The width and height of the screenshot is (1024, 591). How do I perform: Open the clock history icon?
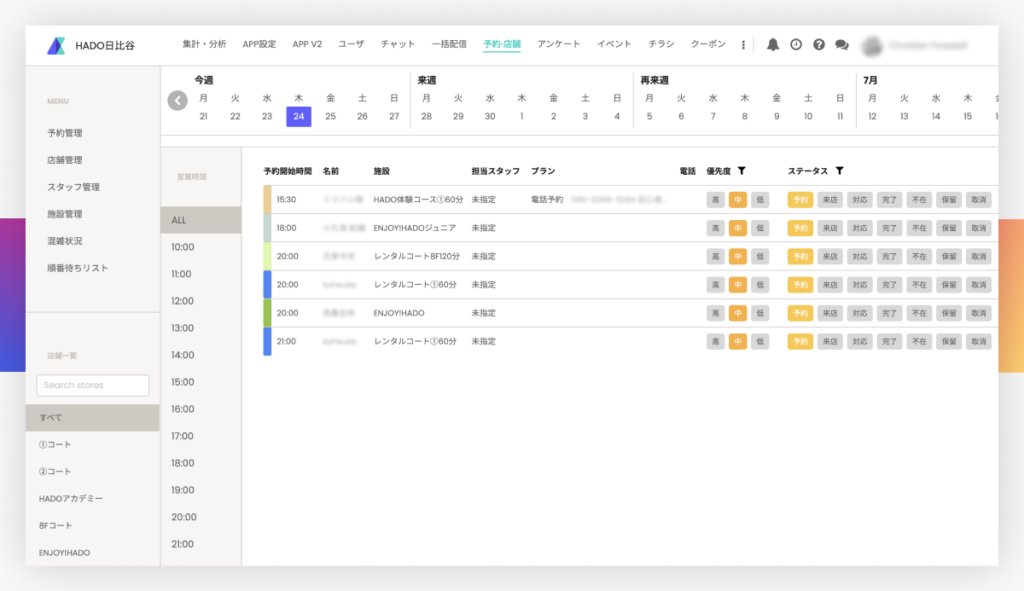[796, 45]
